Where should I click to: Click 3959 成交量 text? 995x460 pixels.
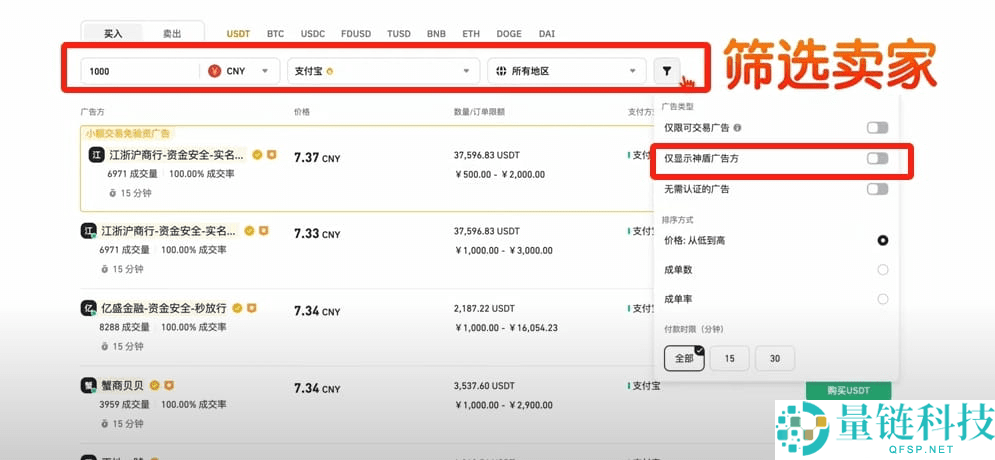coord(124,404)
